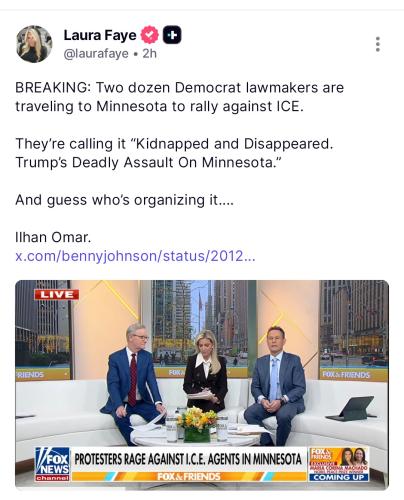Click the Laura Faye display name
This screenshot has width=404, height=500.
[x=100, y=35]
